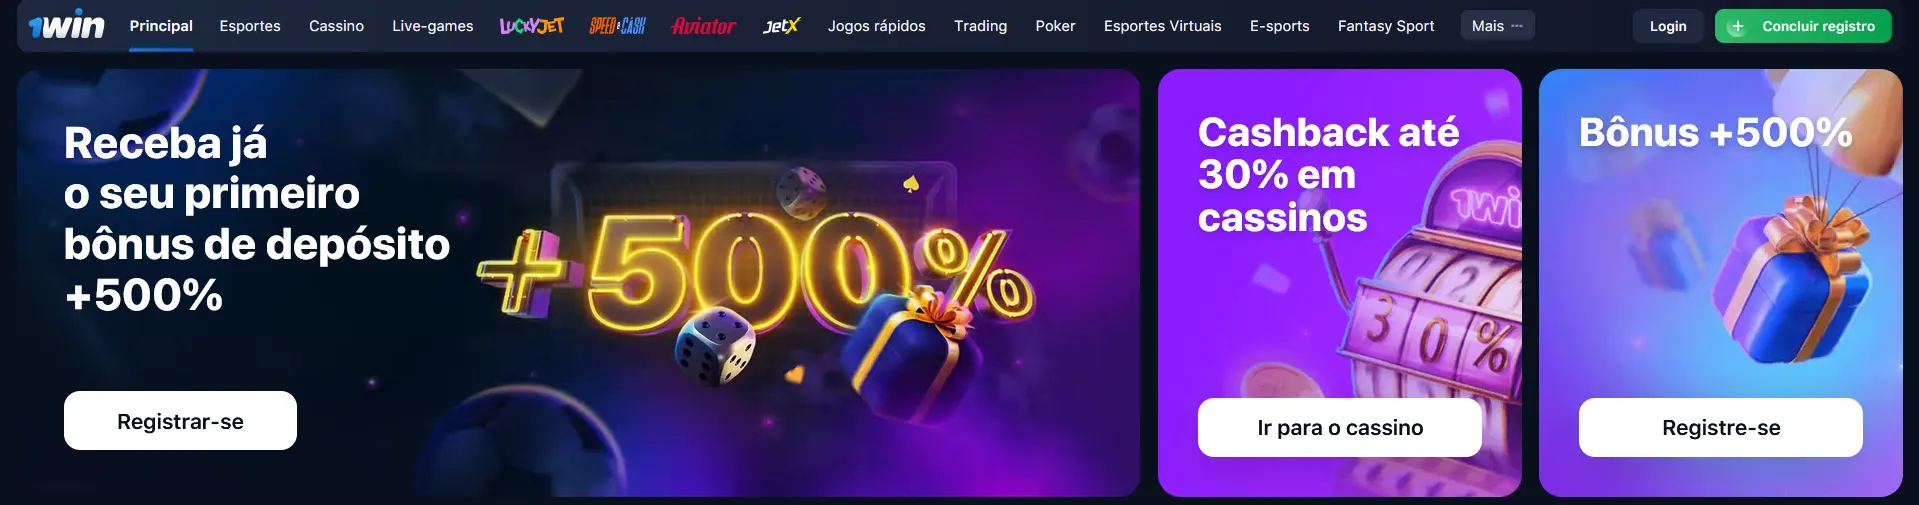The image size is (1919, 505).
Task: Open the JetX game logo
Action: point(781,26)
